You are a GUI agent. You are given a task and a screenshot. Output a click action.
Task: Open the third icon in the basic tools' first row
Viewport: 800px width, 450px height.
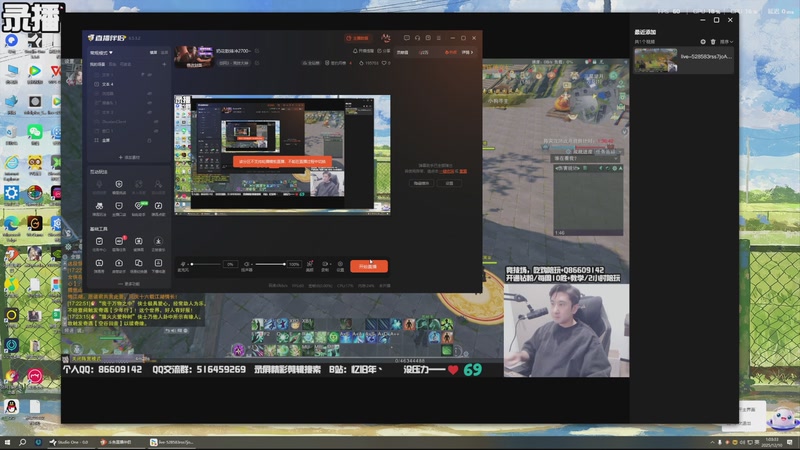(x=139, y=242)
